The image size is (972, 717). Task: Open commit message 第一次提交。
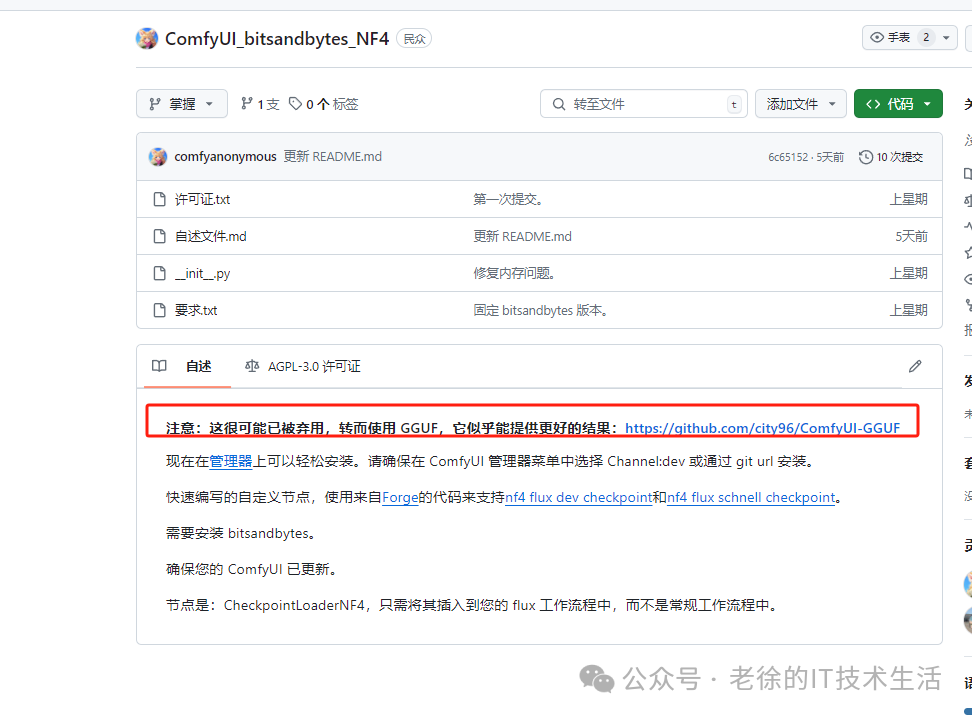point(508,200)
